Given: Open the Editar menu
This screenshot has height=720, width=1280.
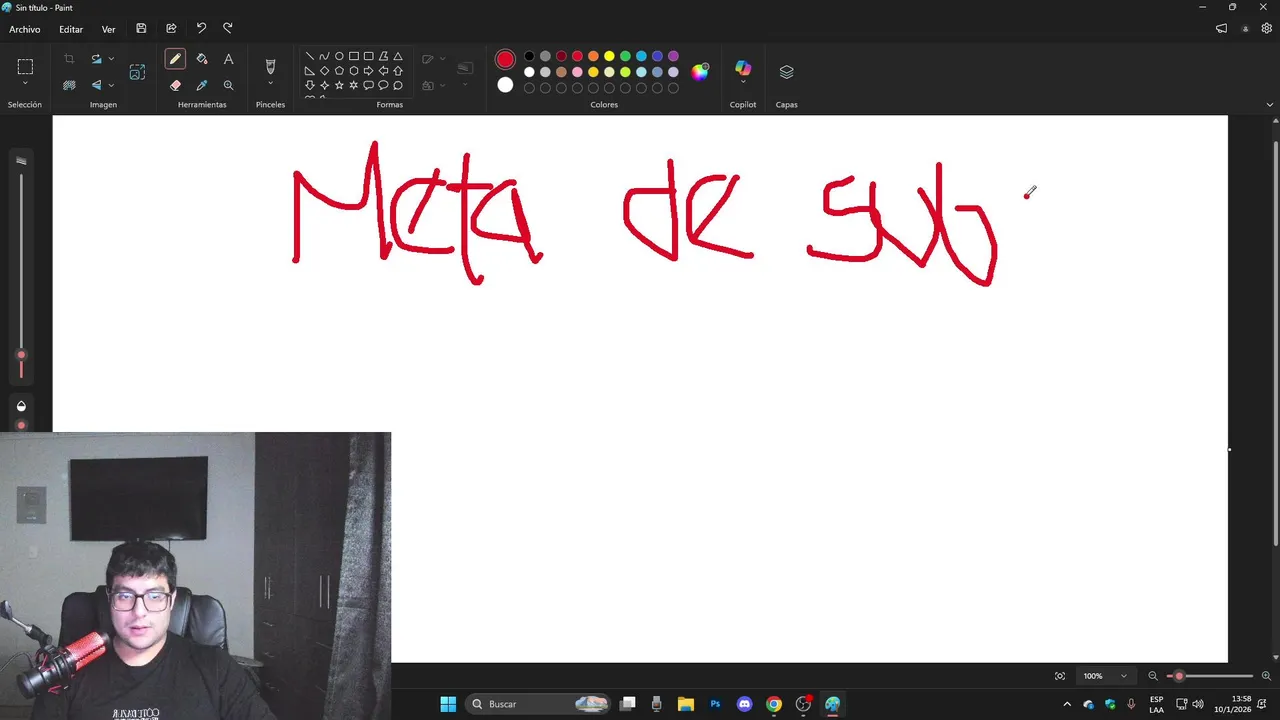Looking at the screenshot, I should 71,29.
